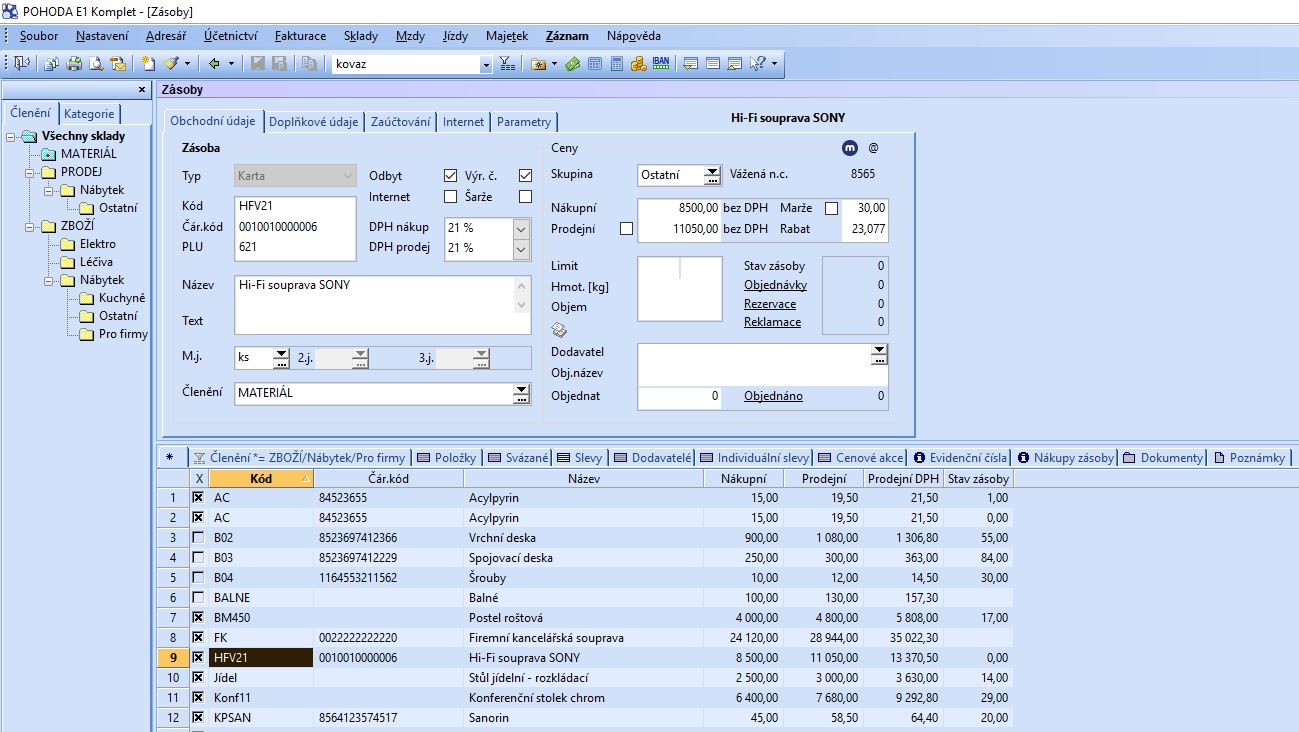Click the Objednávky link
Image resolution: width=1299 pixels, height=732 pixels.
(x=776, y=285)
